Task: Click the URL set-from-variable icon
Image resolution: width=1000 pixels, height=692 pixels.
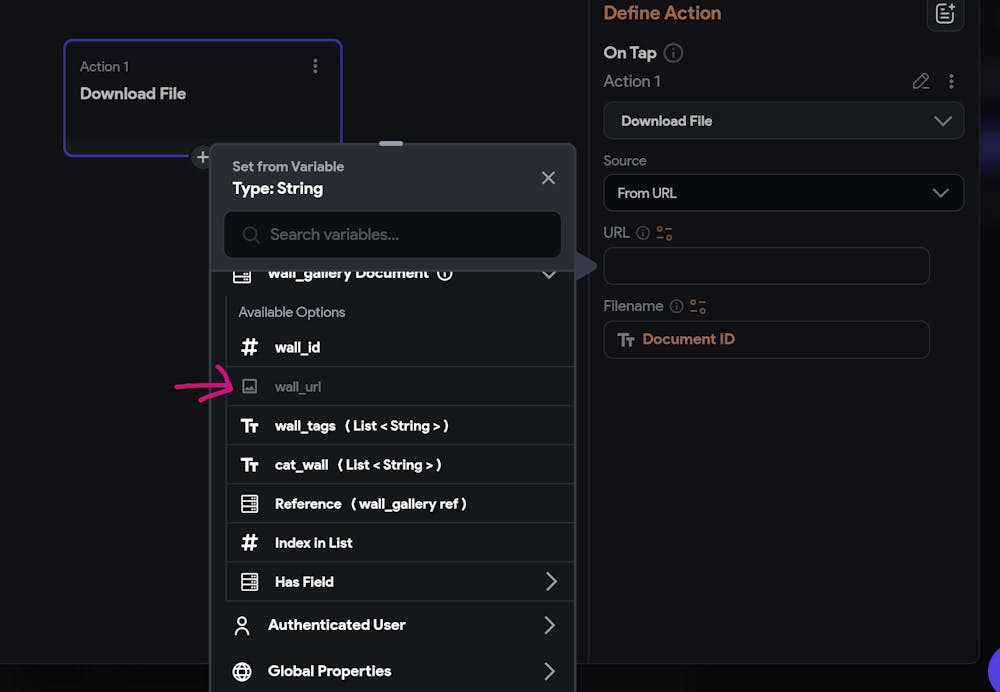Action: tap(664, 233)
